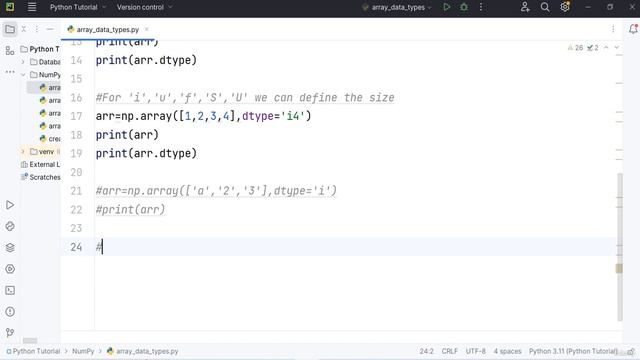Expand the Database folder in the project tree

click(23, 62)
